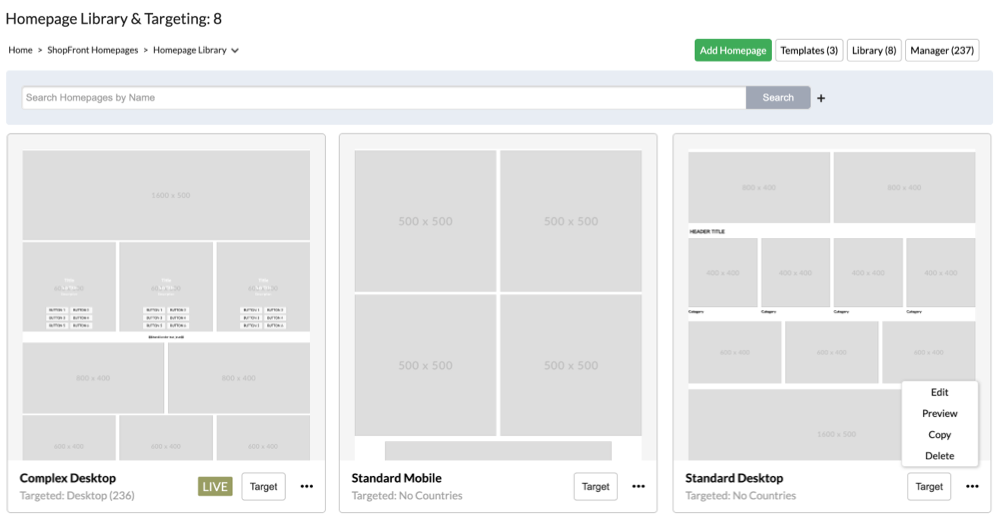Screen dimensions: 1000x520
Task: Open Library (8) view
Action: point(874,50)
